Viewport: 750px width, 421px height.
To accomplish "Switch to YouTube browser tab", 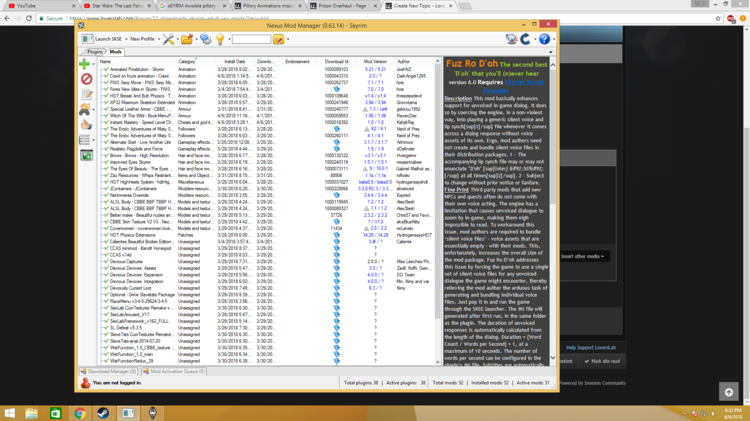I will pos(41,6).
